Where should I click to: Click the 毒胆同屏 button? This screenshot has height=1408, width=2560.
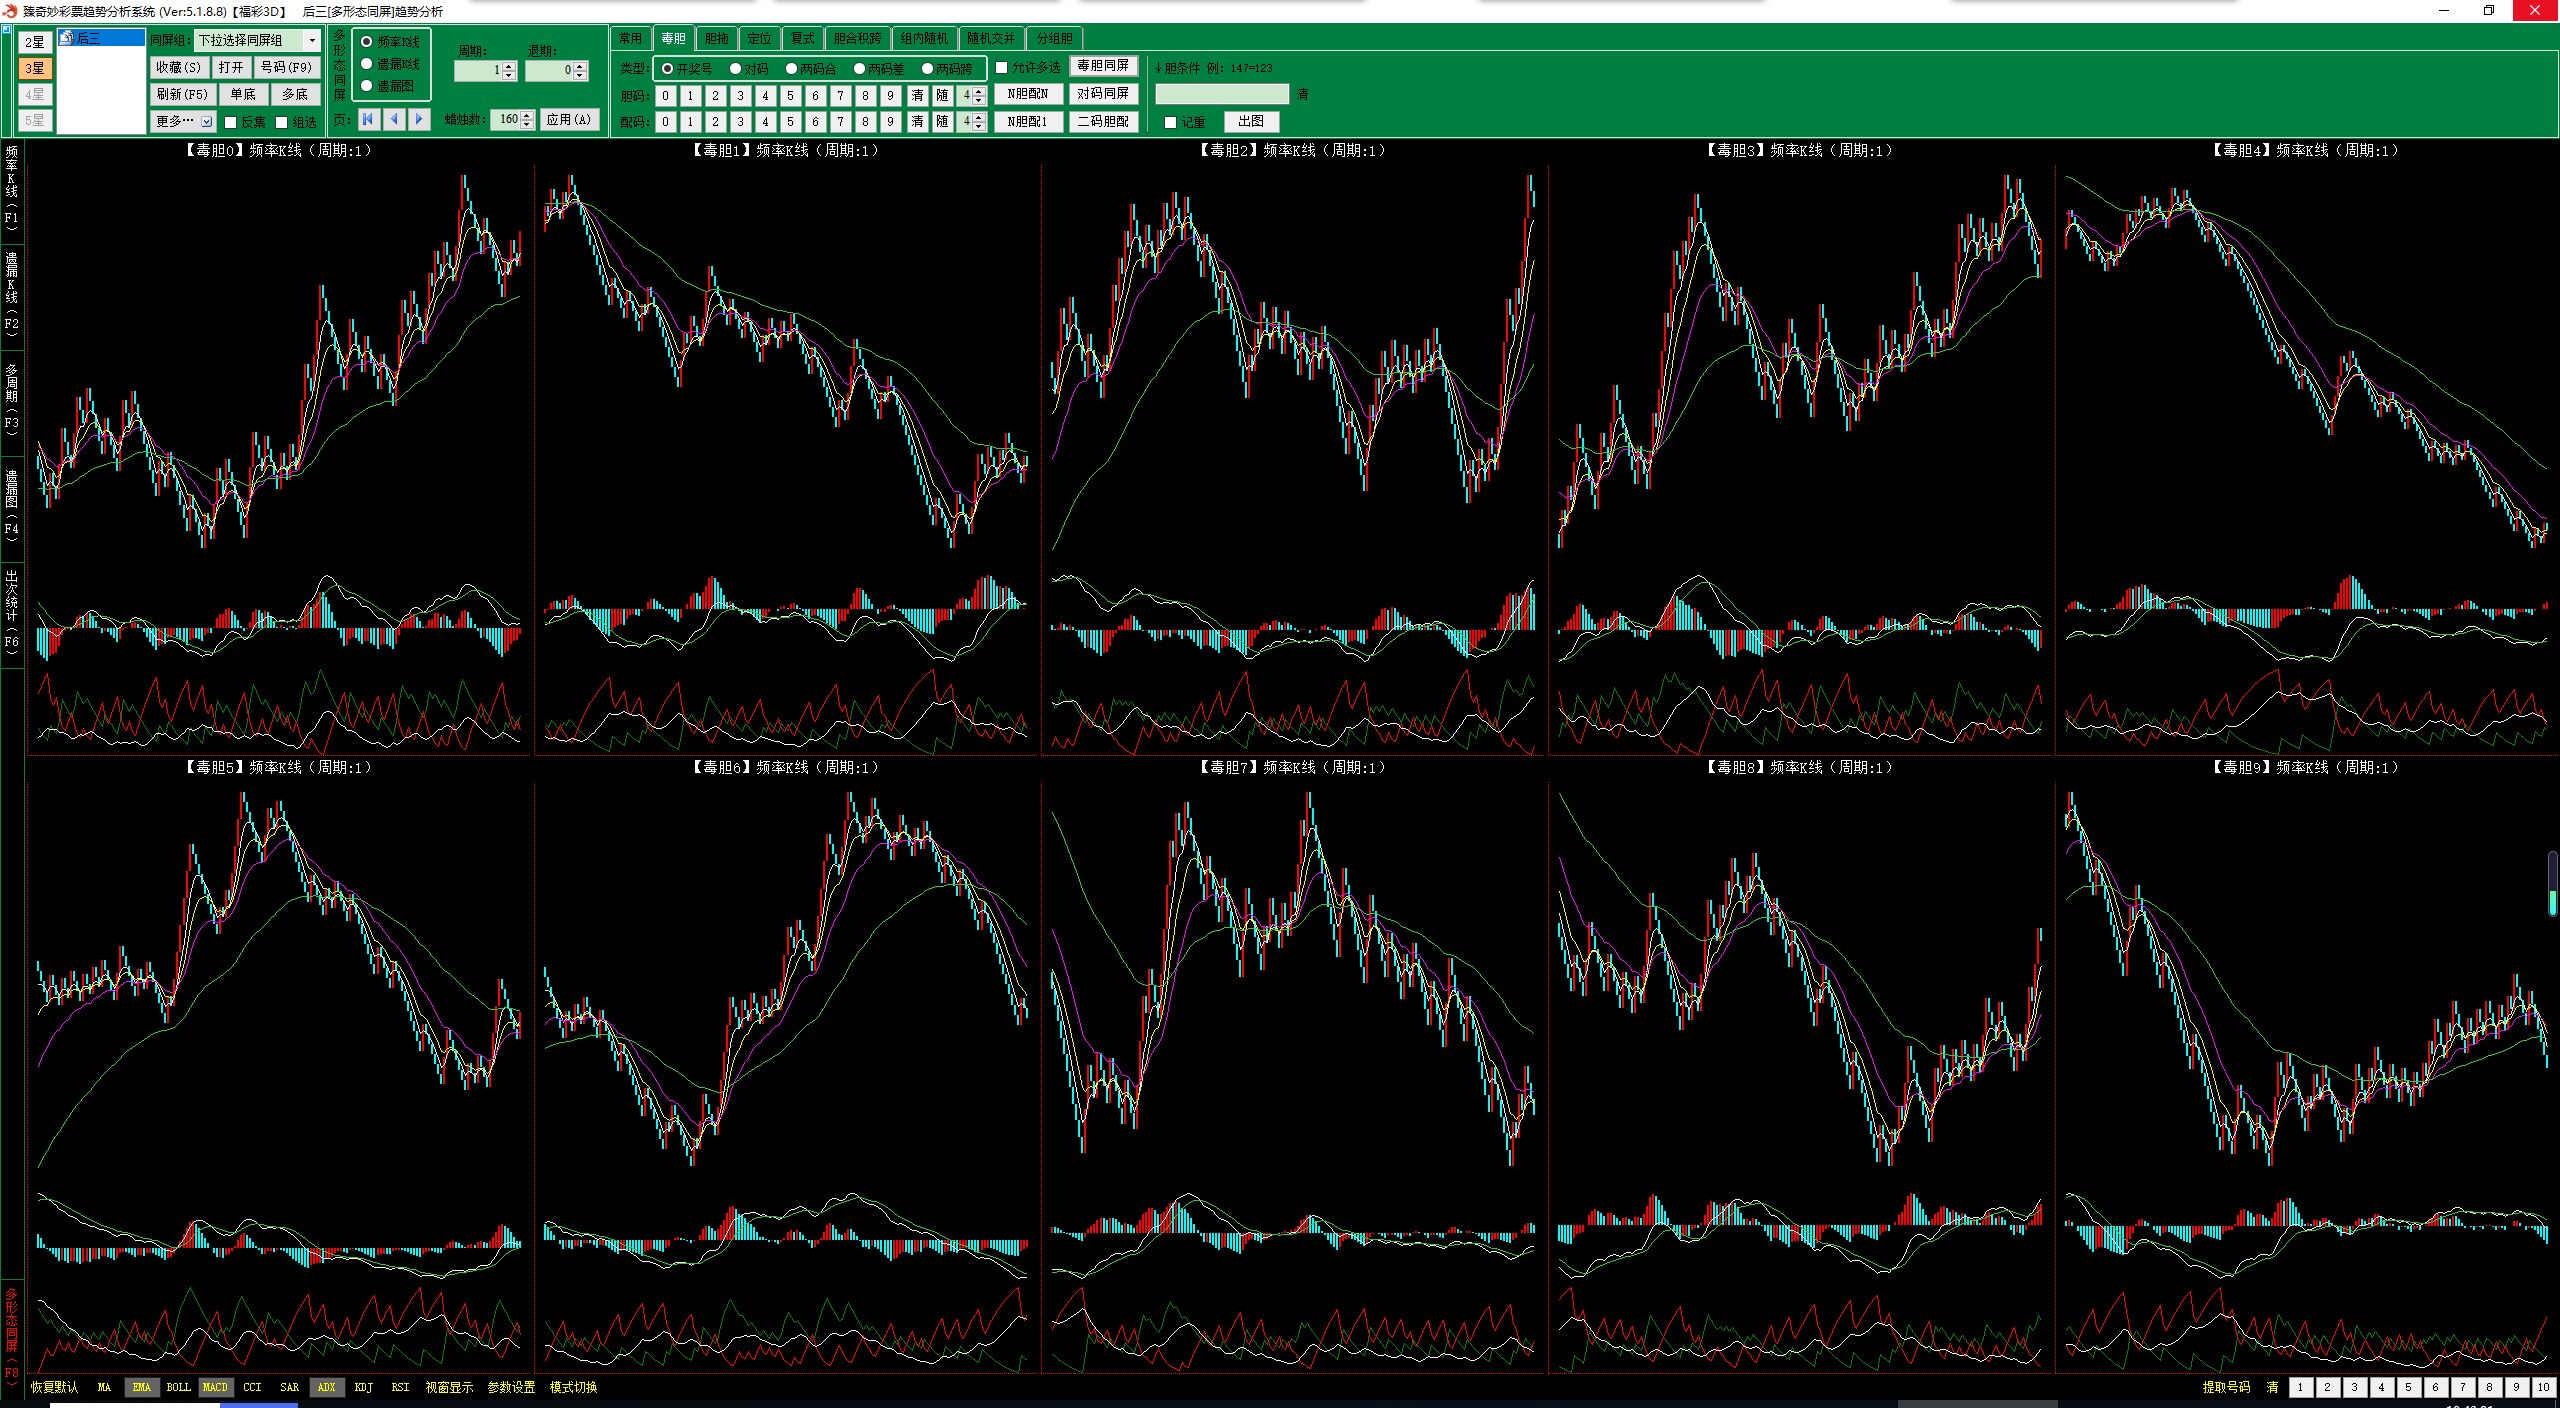pos(1103,66)
